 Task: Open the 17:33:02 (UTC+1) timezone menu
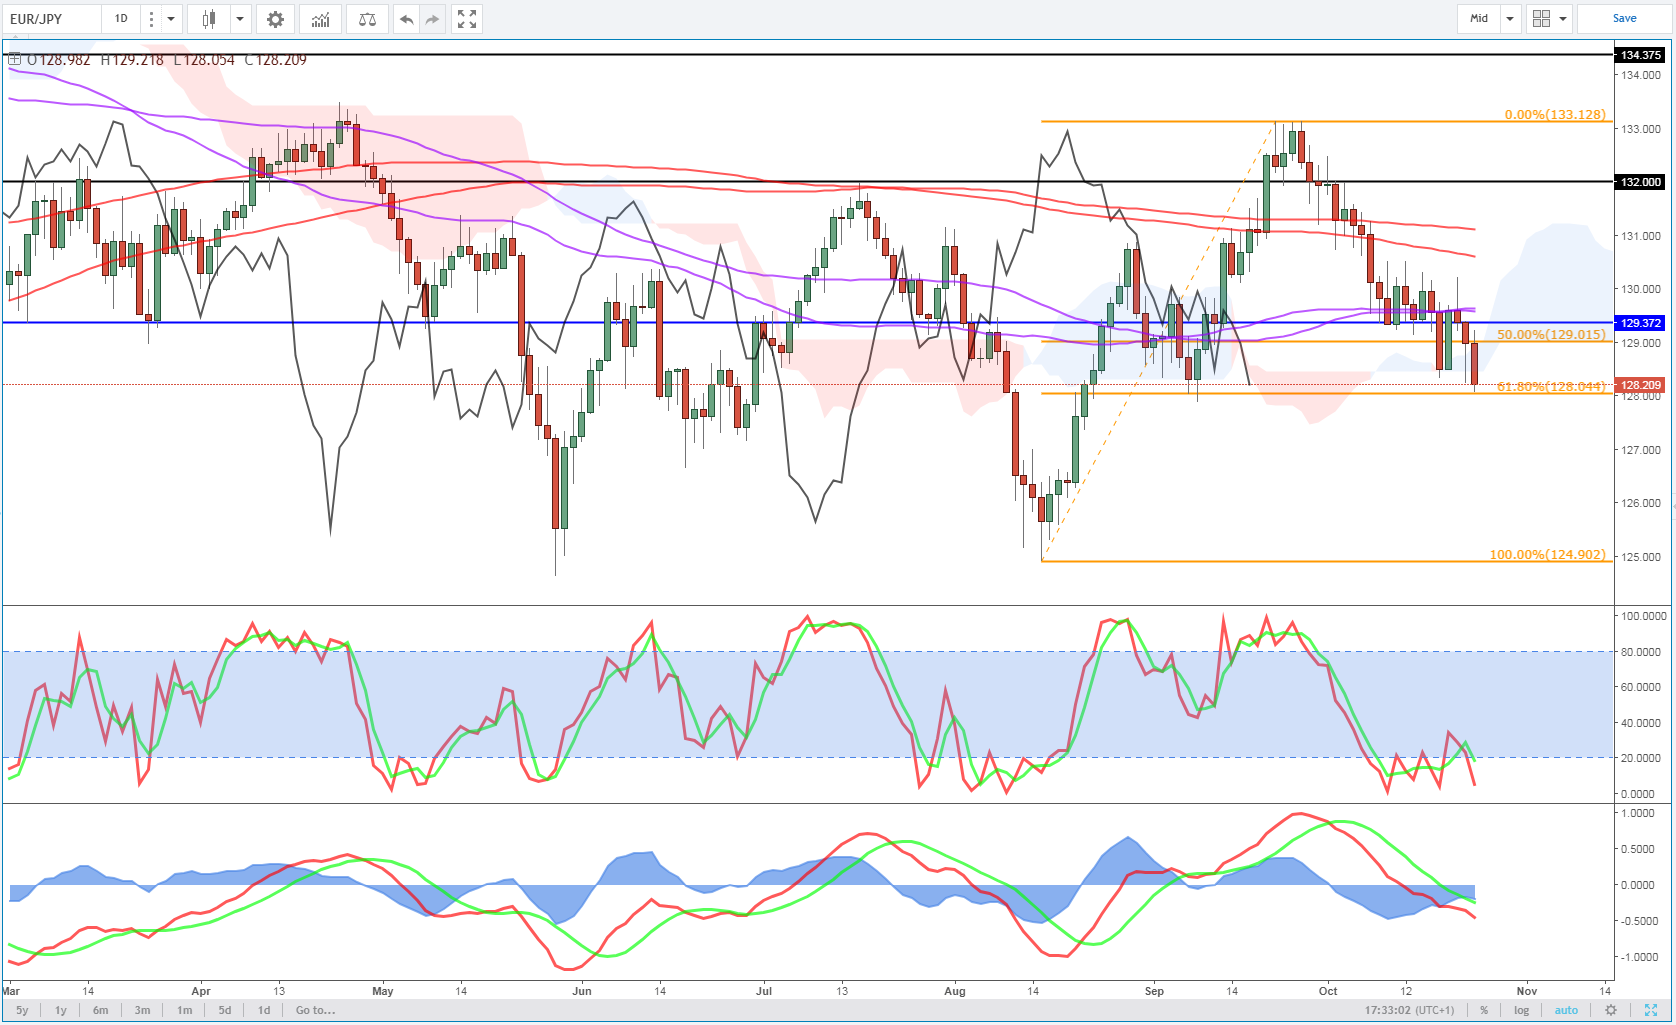pos(1409,1010)
